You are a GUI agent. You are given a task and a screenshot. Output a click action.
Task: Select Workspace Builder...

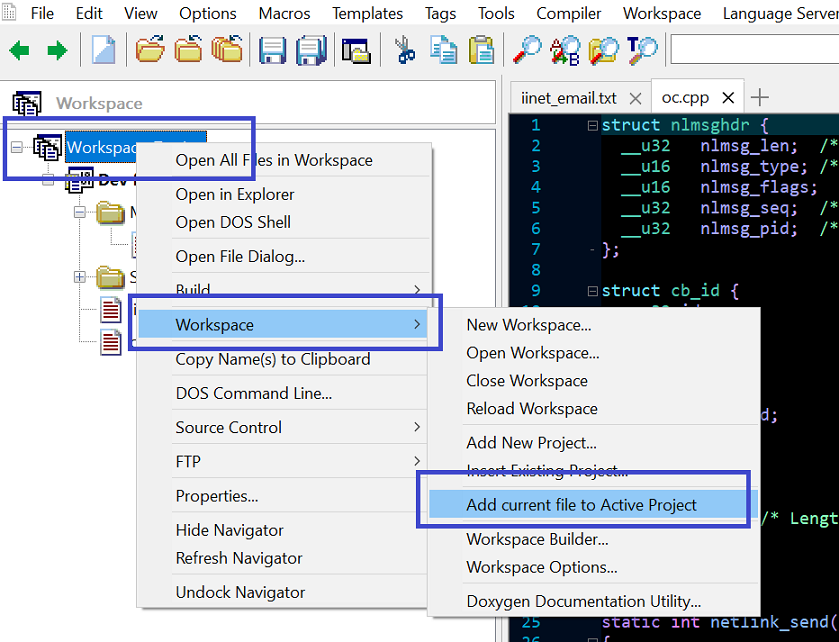coord(593,539)
